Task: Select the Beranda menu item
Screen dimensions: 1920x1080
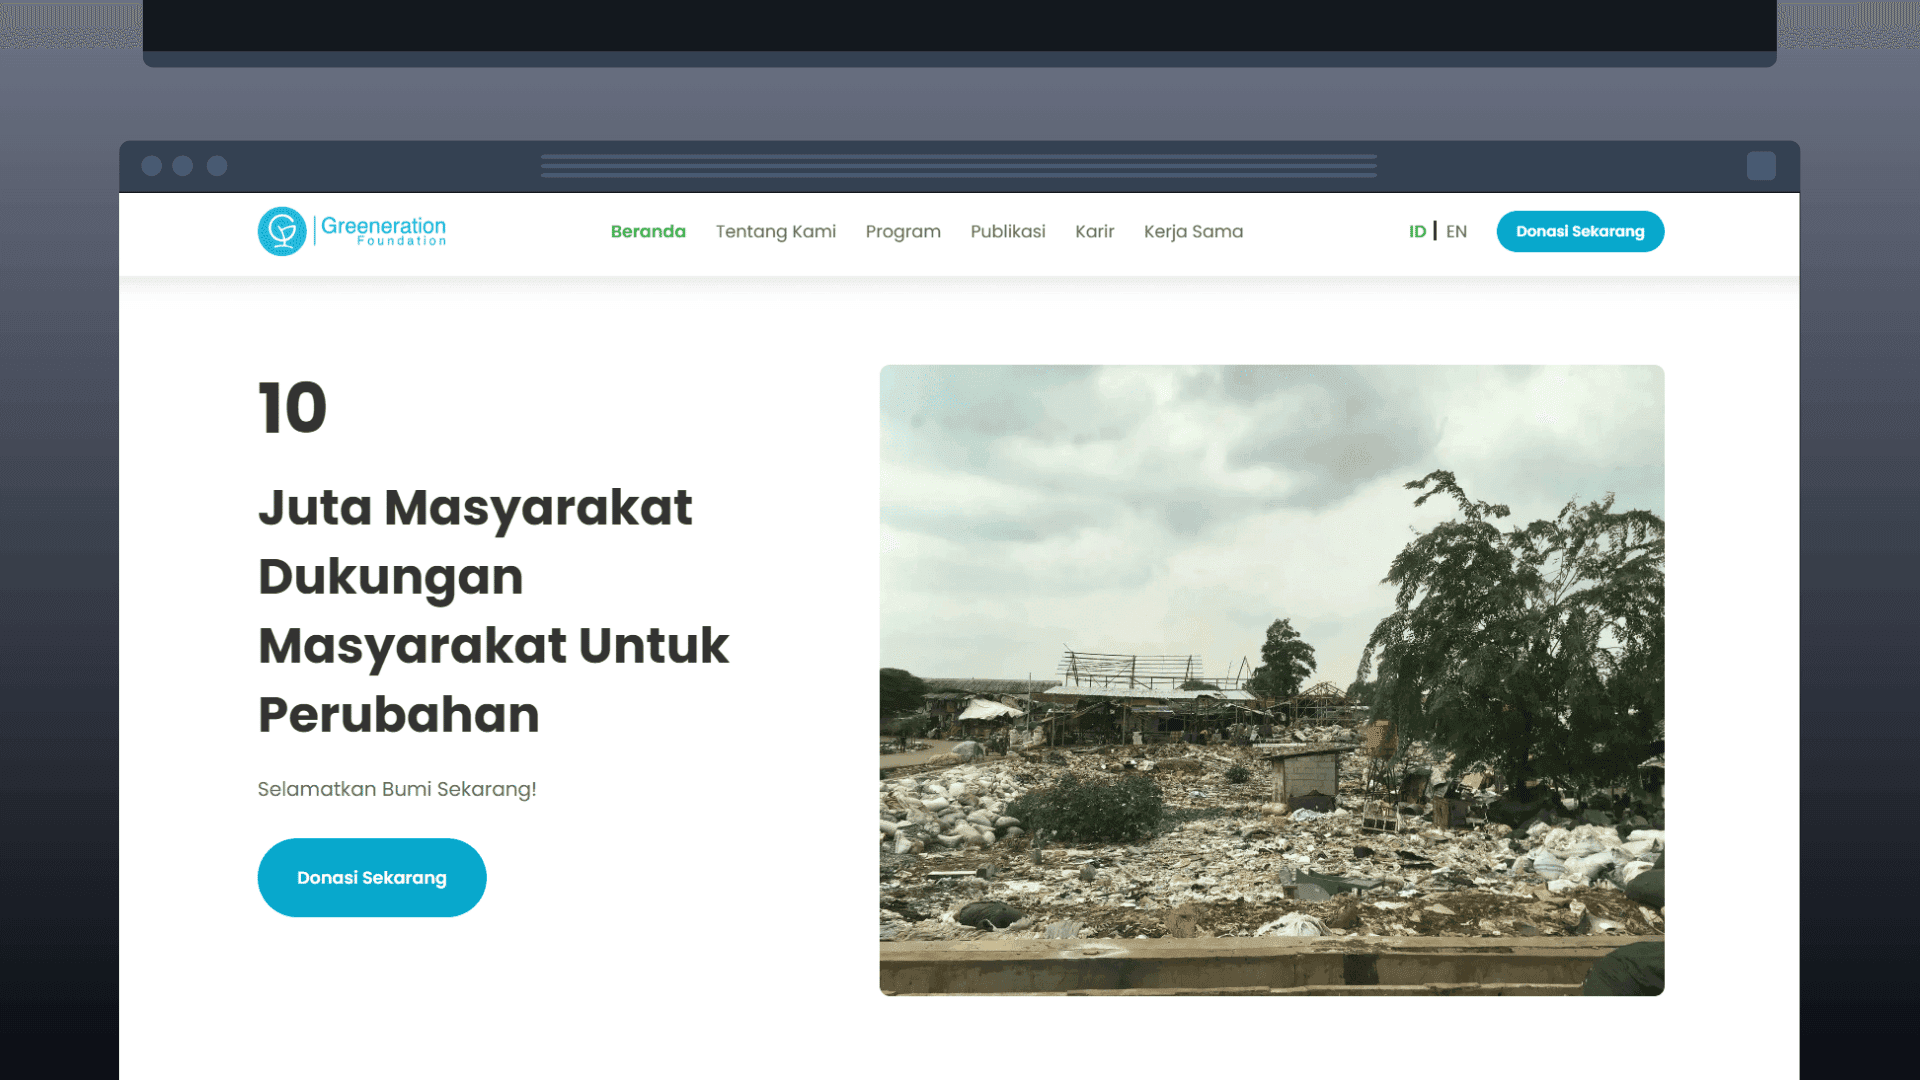Action: point(648,231)
